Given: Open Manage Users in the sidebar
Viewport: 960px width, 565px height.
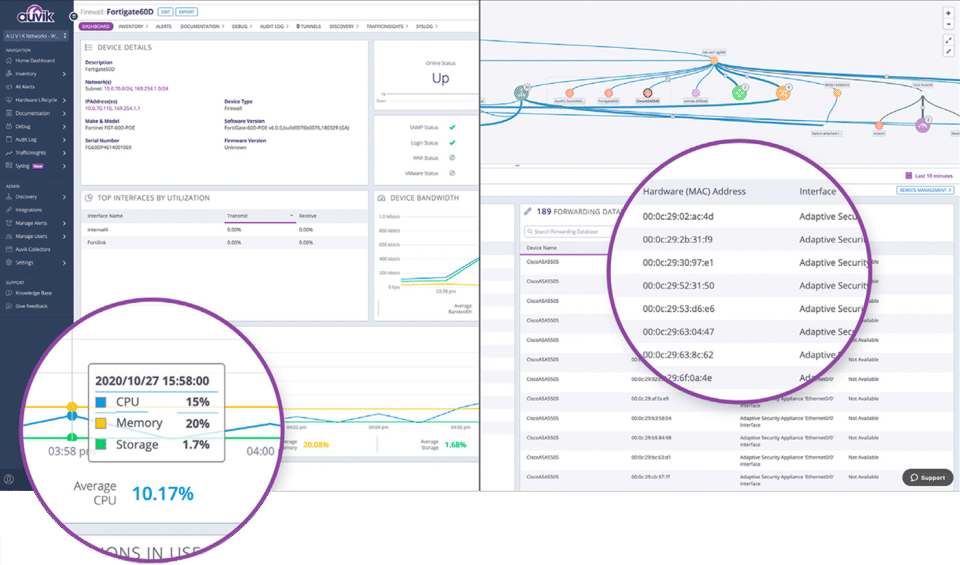Looking at the screenshot, I should click(31, 236).
